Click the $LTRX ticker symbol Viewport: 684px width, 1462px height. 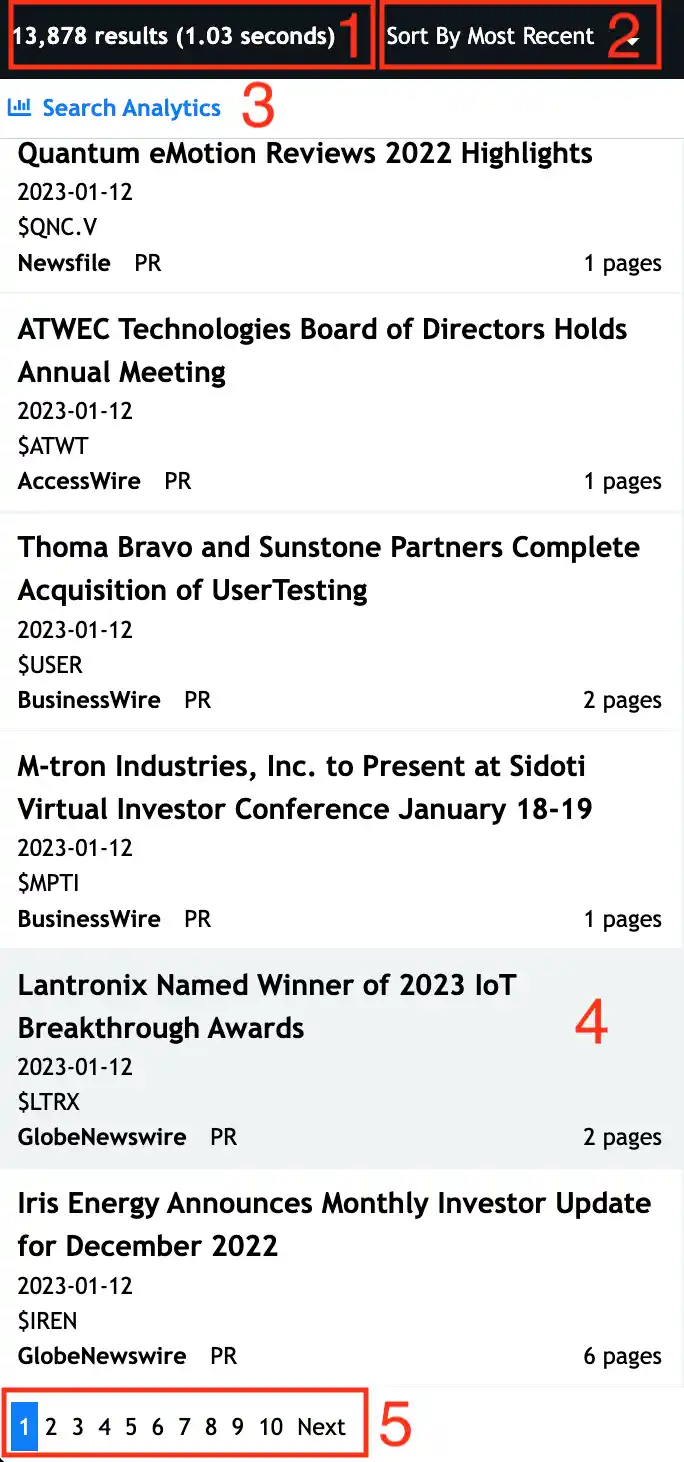click(48, 1102)
